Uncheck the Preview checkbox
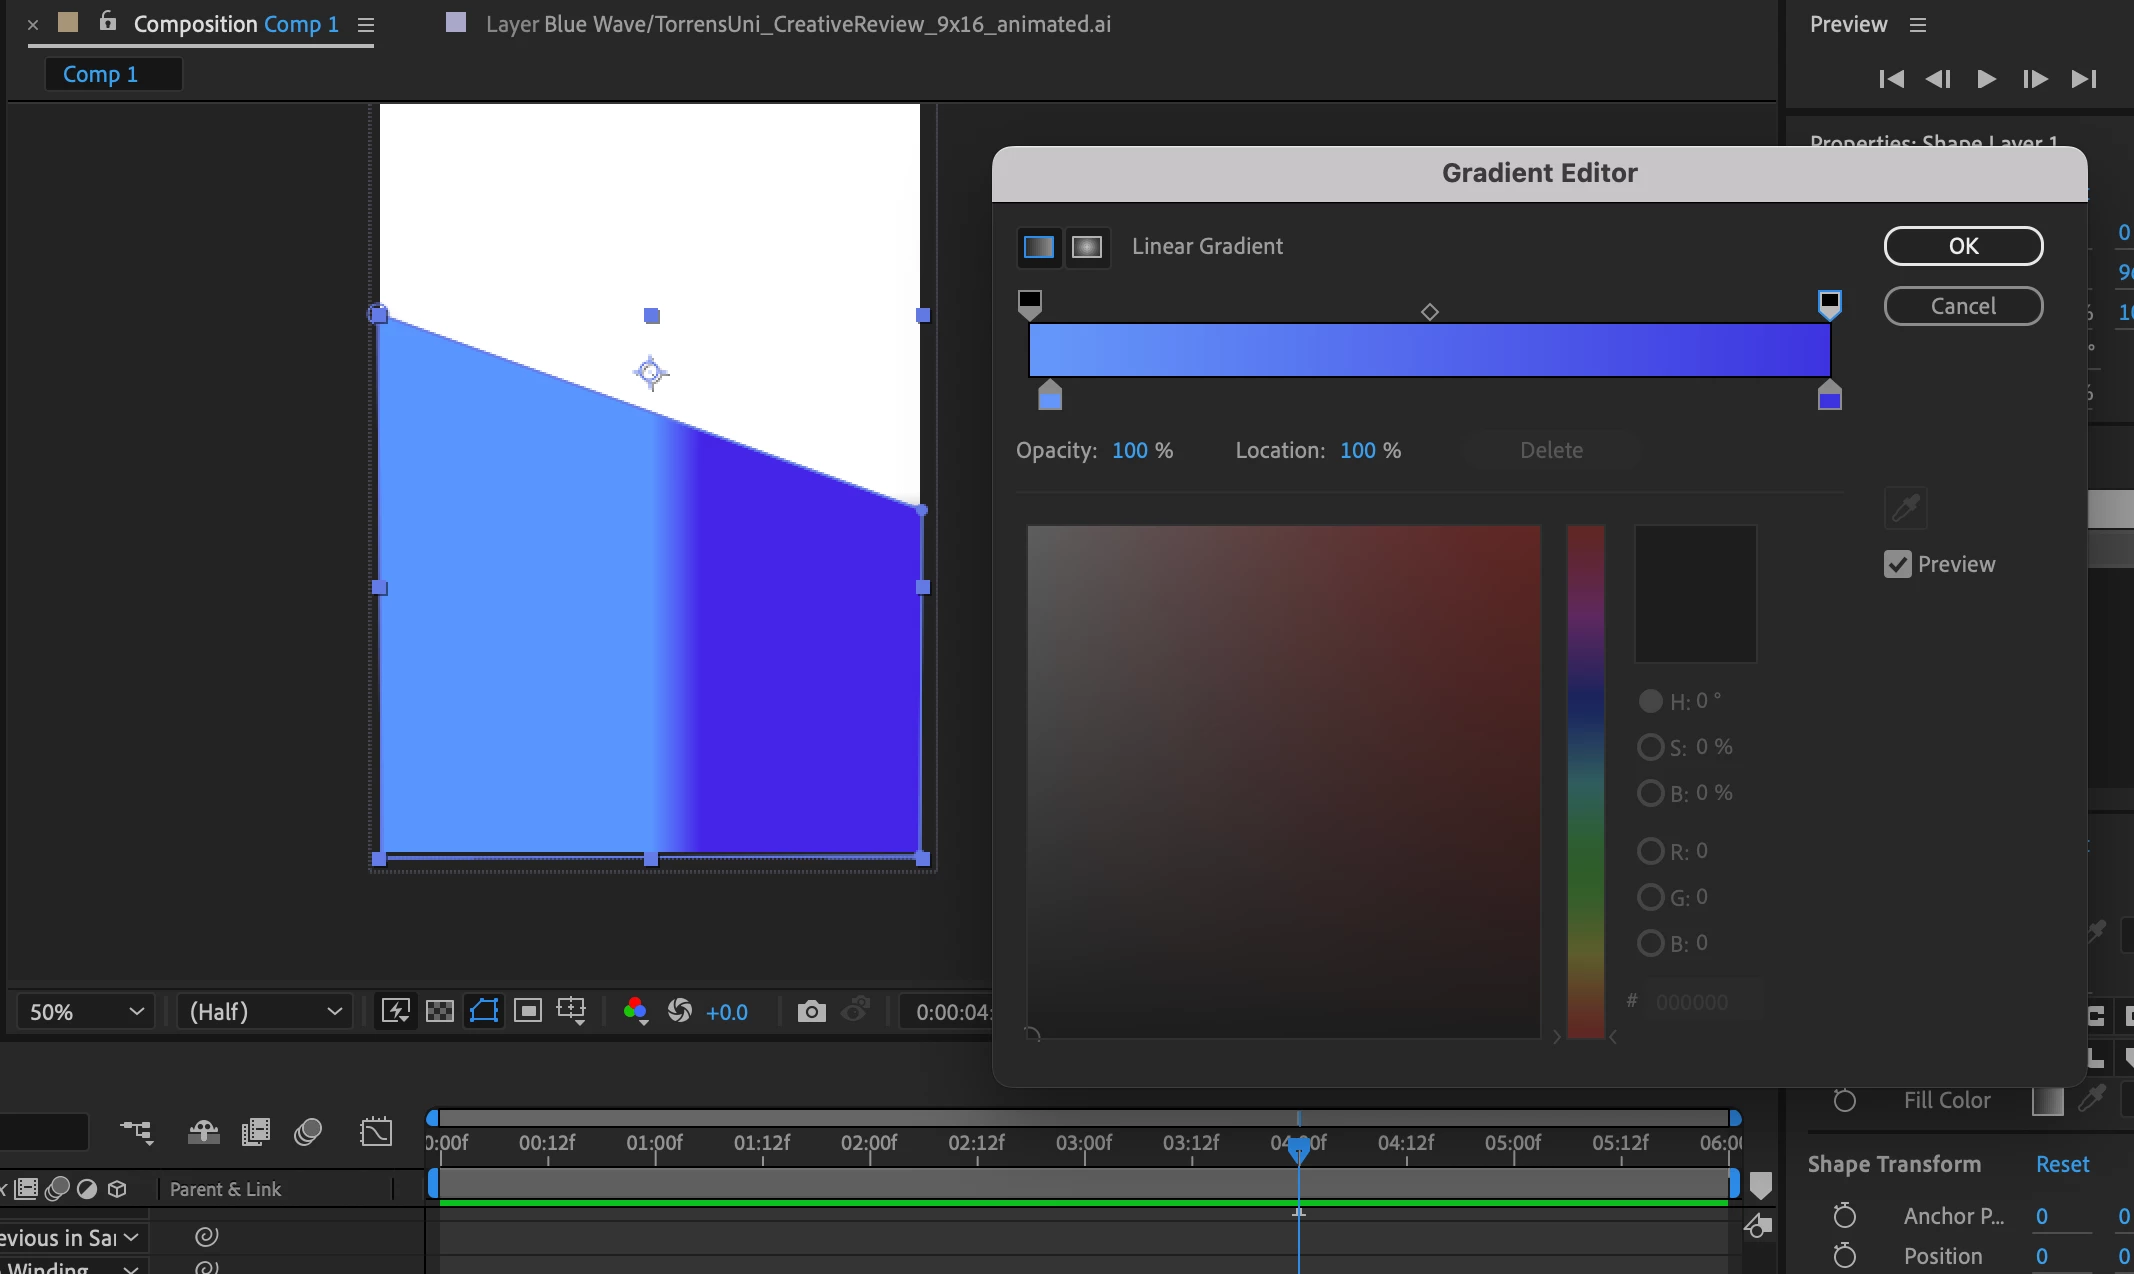 point(1897,565)
